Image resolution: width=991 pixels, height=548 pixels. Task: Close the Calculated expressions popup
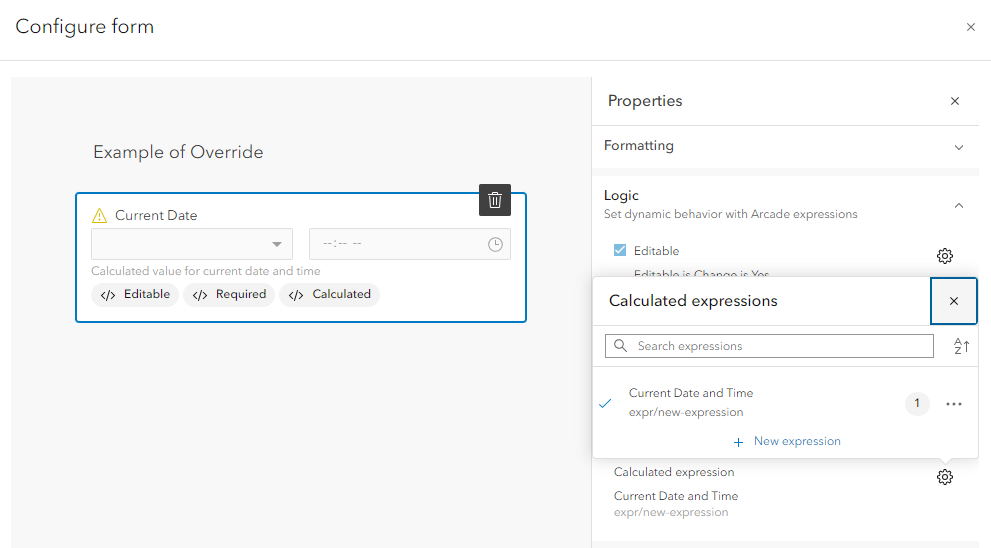[x=954, y=301]
